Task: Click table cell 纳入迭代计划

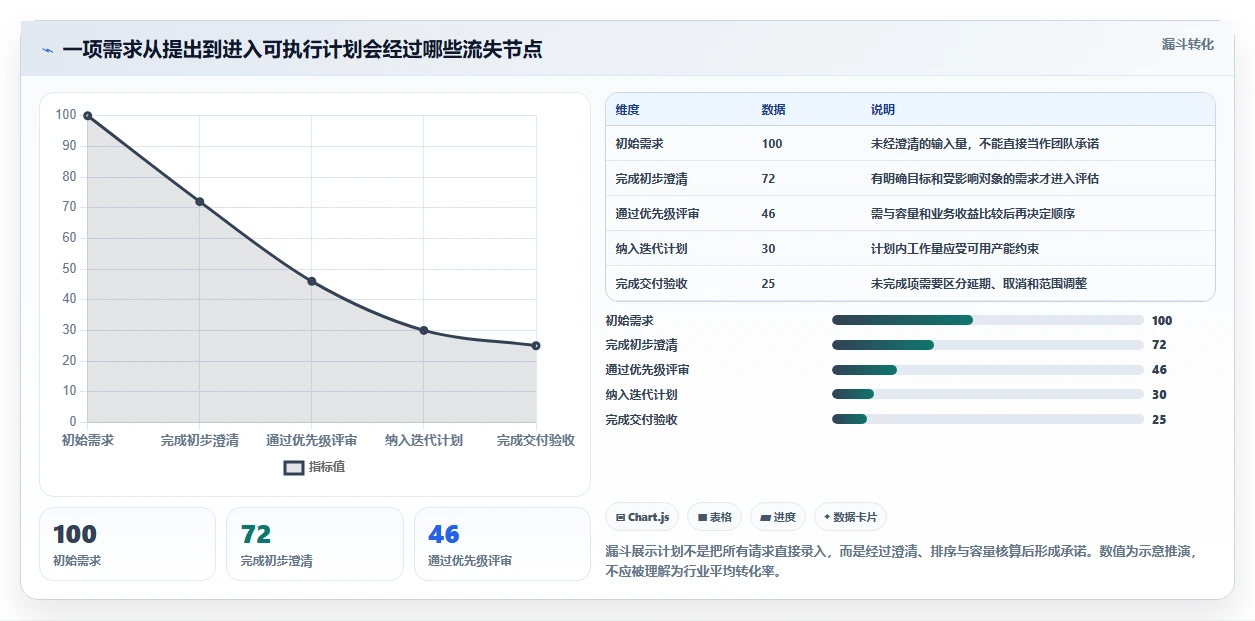Action: click(652, 249)
